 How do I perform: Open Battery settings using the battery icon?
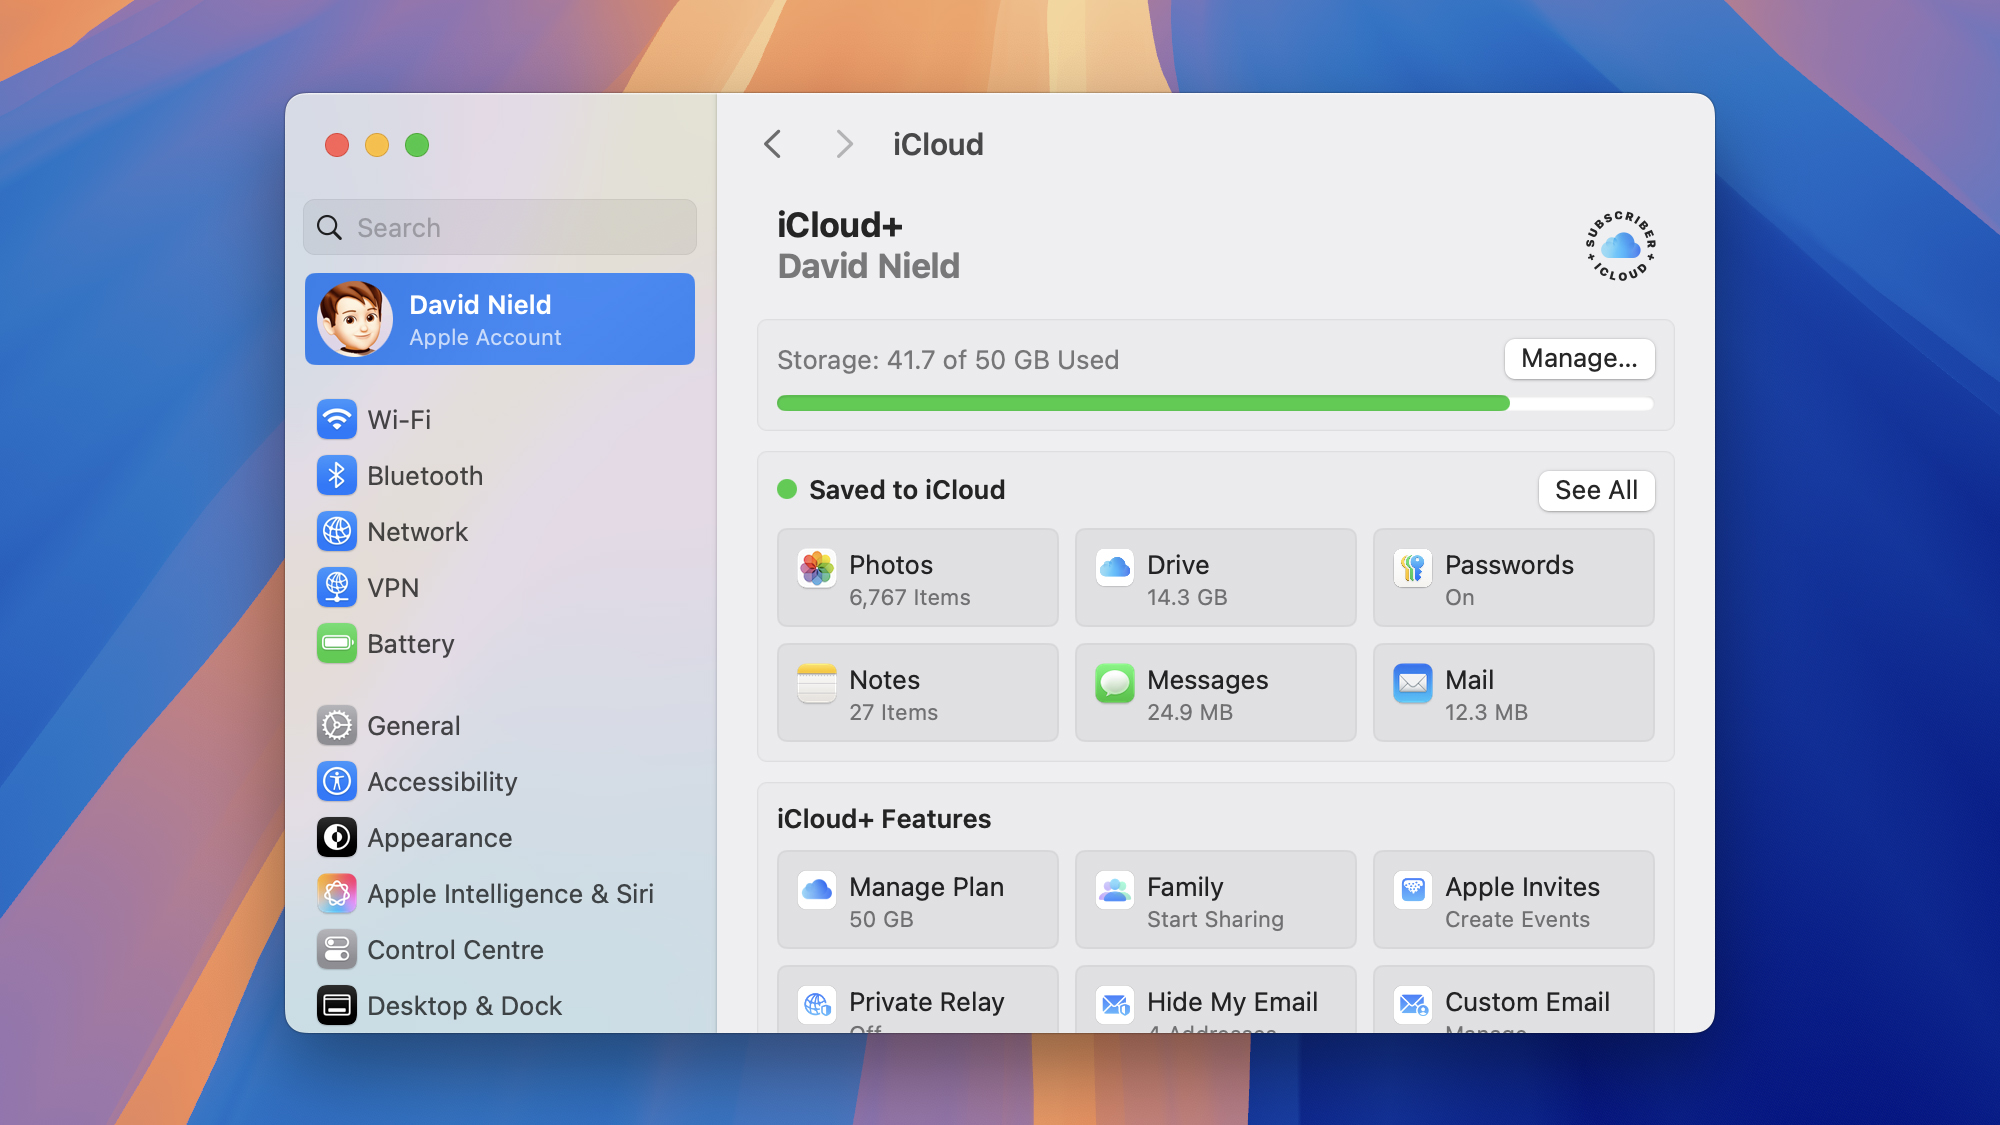[x=338, y=643]
